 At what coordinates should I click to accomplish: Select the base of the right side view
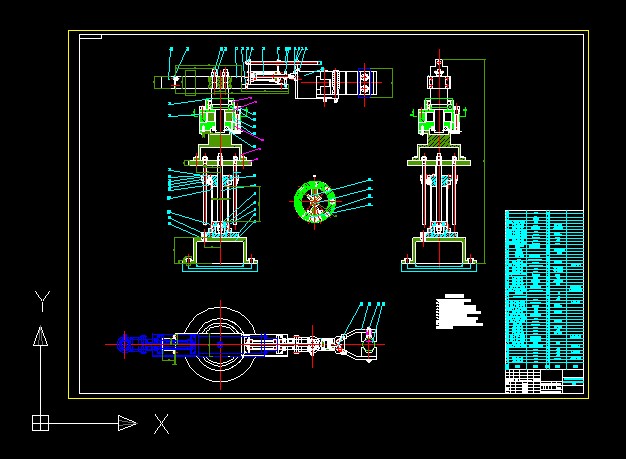pyautogui.click(x=439, y=254)
